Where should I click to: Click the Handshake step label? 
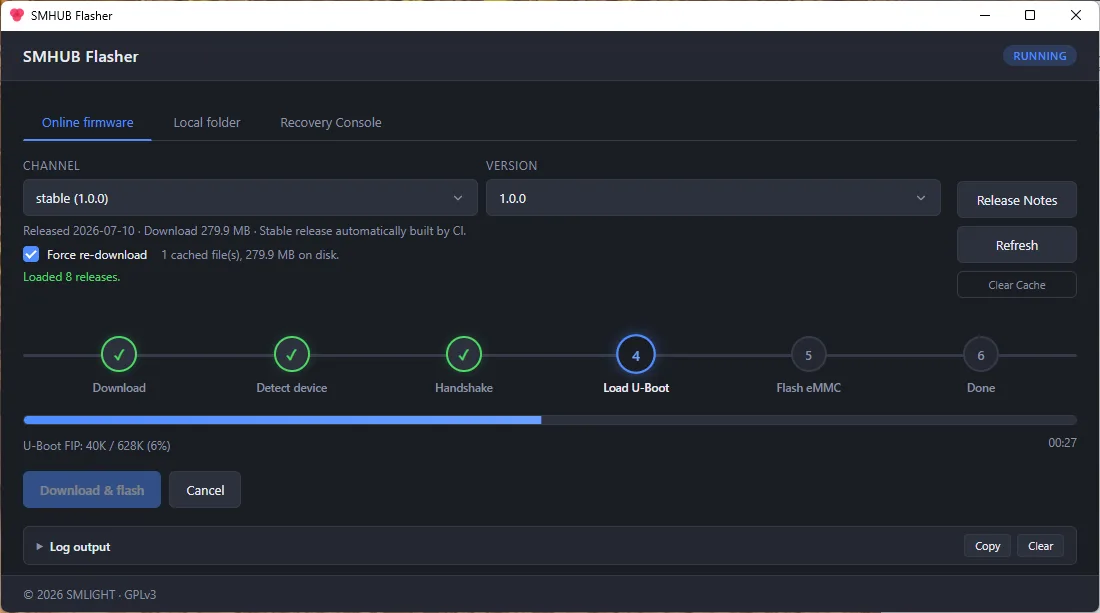point(464,388)
